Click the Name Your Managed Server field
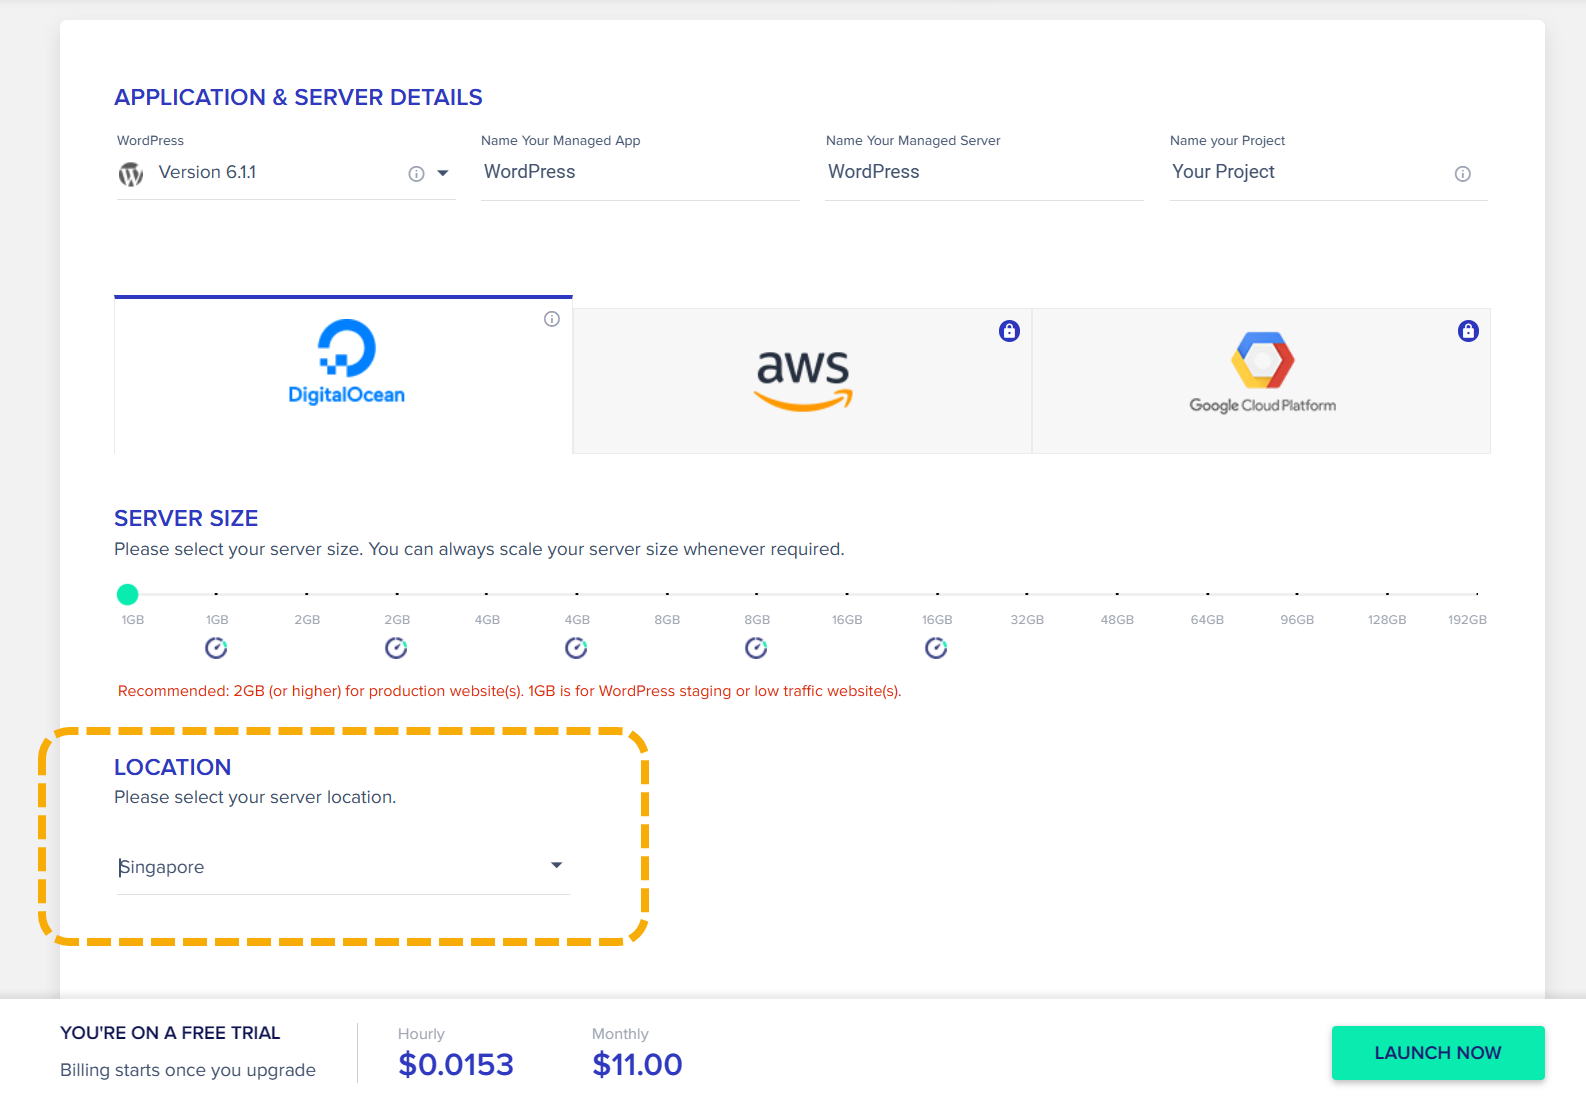Image resolution: width=1586 pixels, height=1098 pixels. click(984, 172)
